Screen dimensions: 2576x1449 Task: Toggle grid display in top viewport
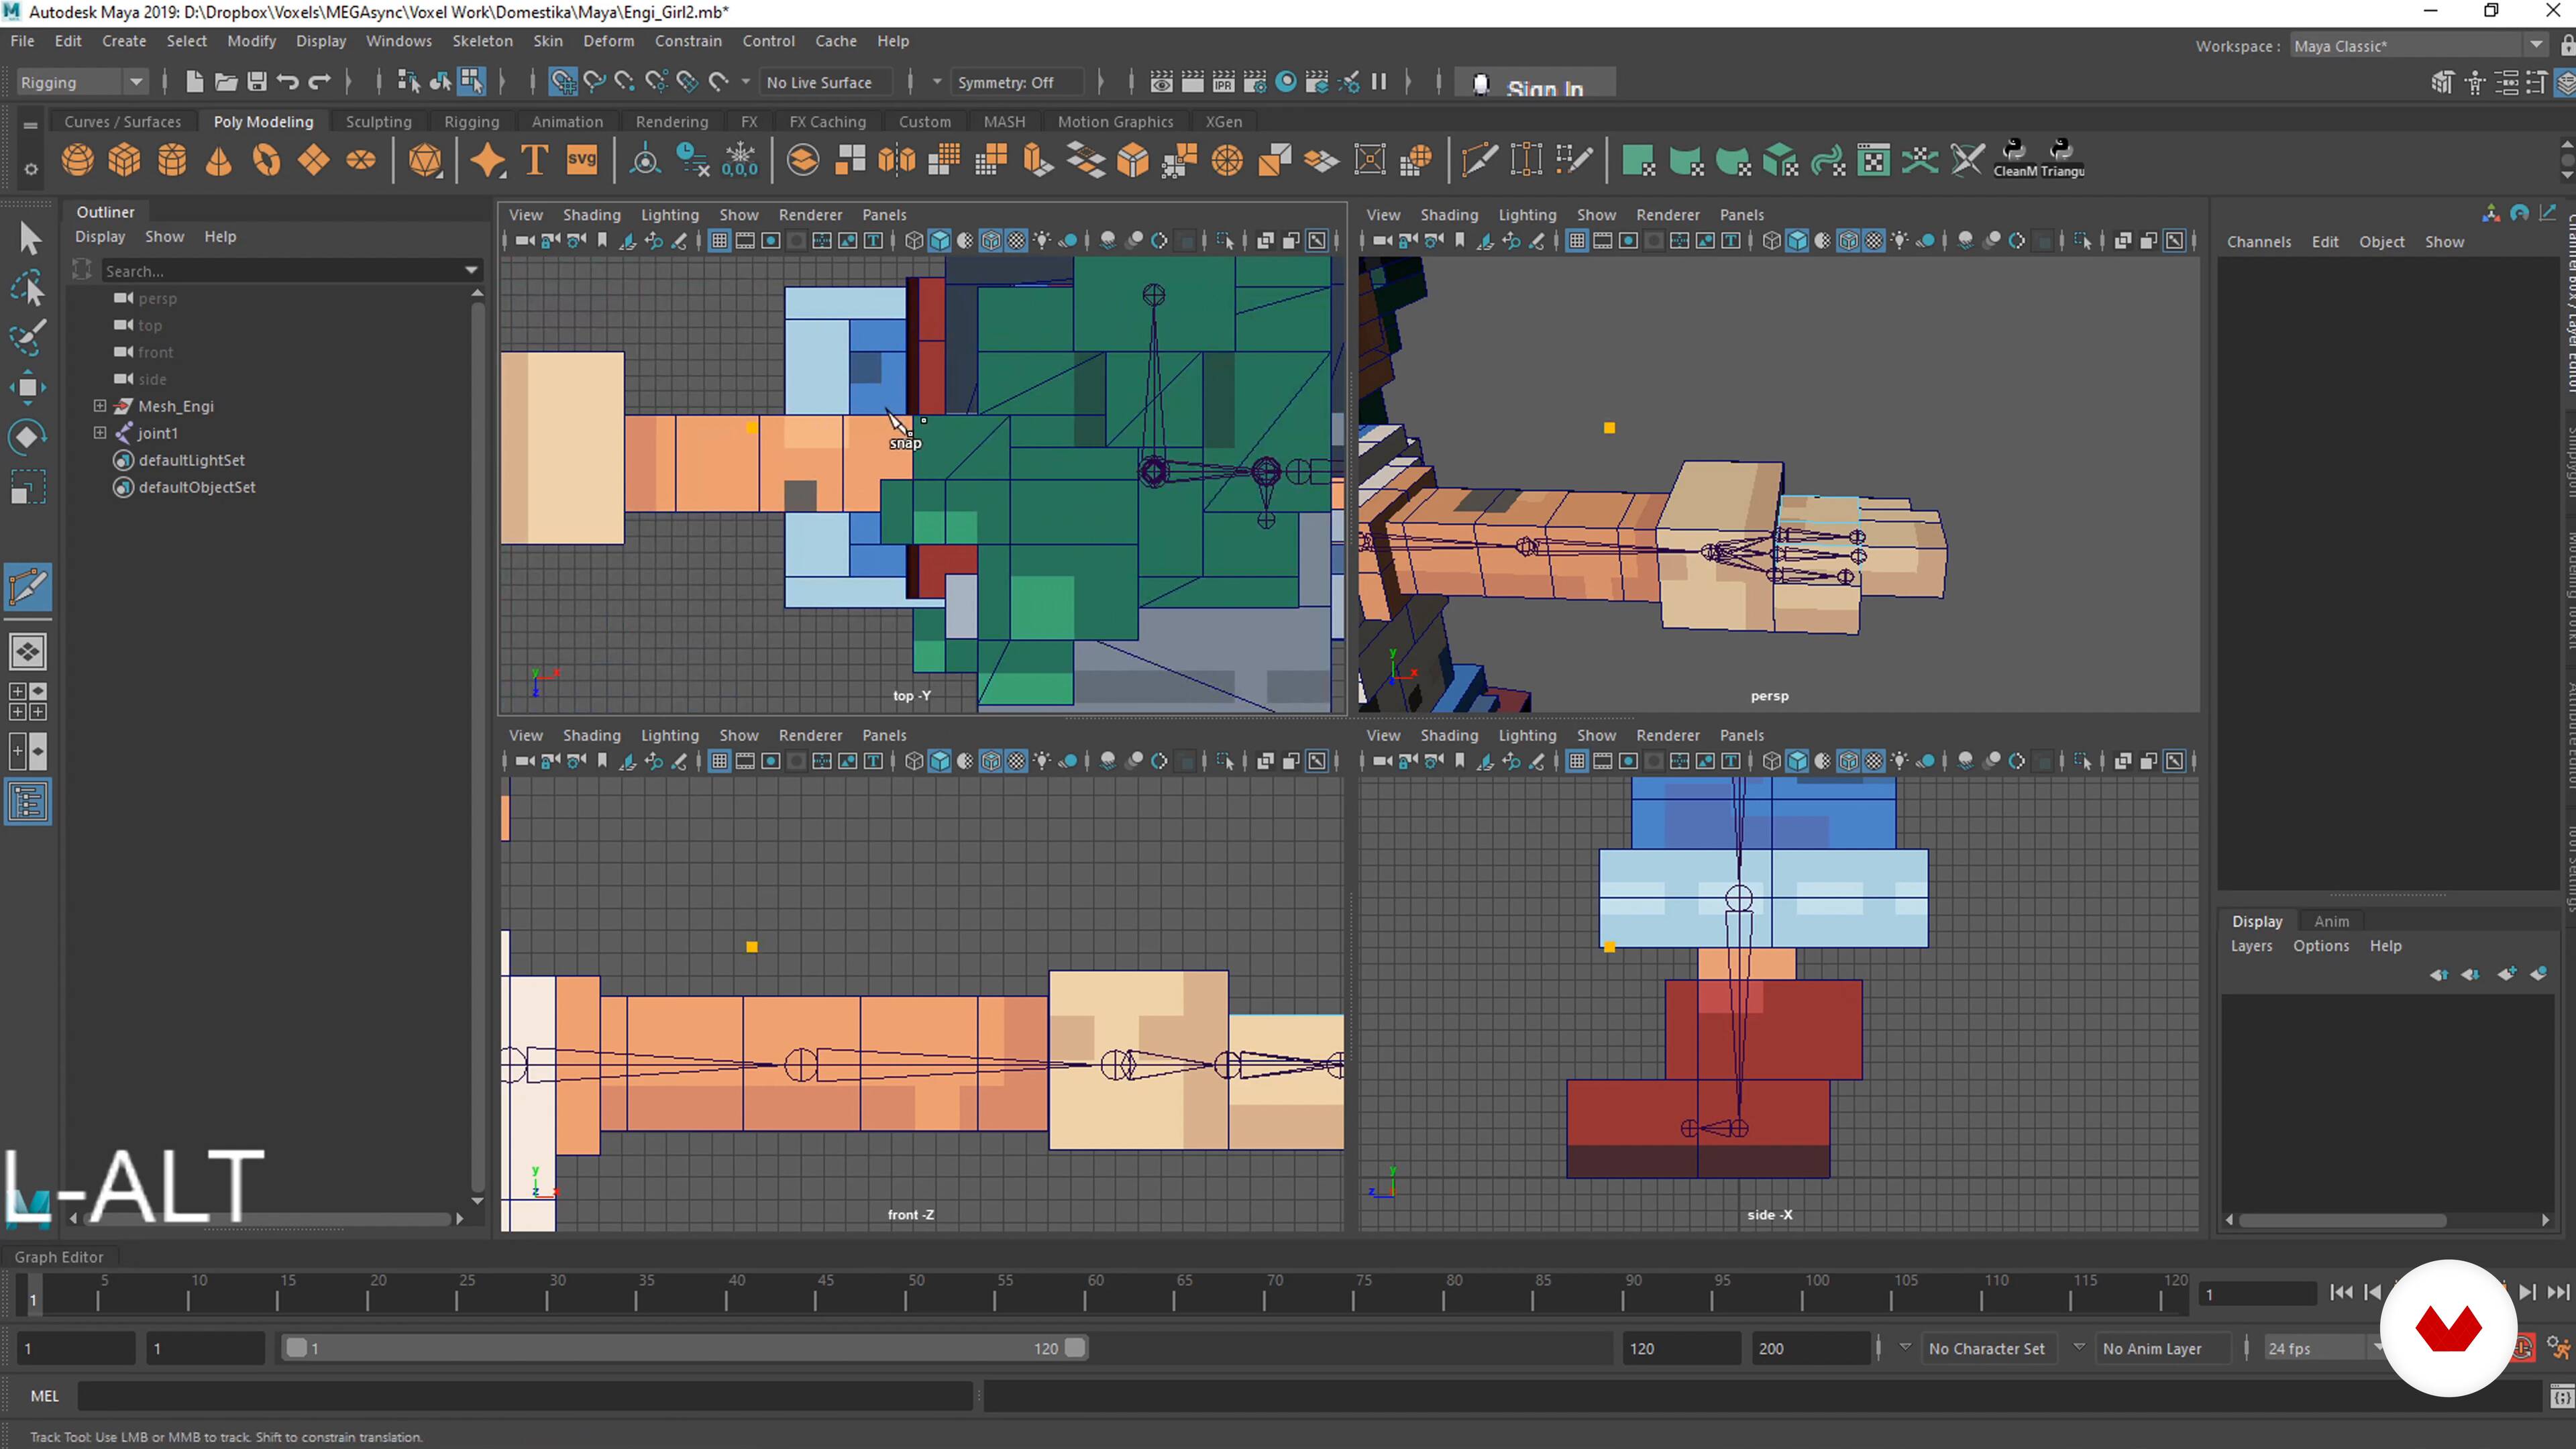click(x=719, y=241)
